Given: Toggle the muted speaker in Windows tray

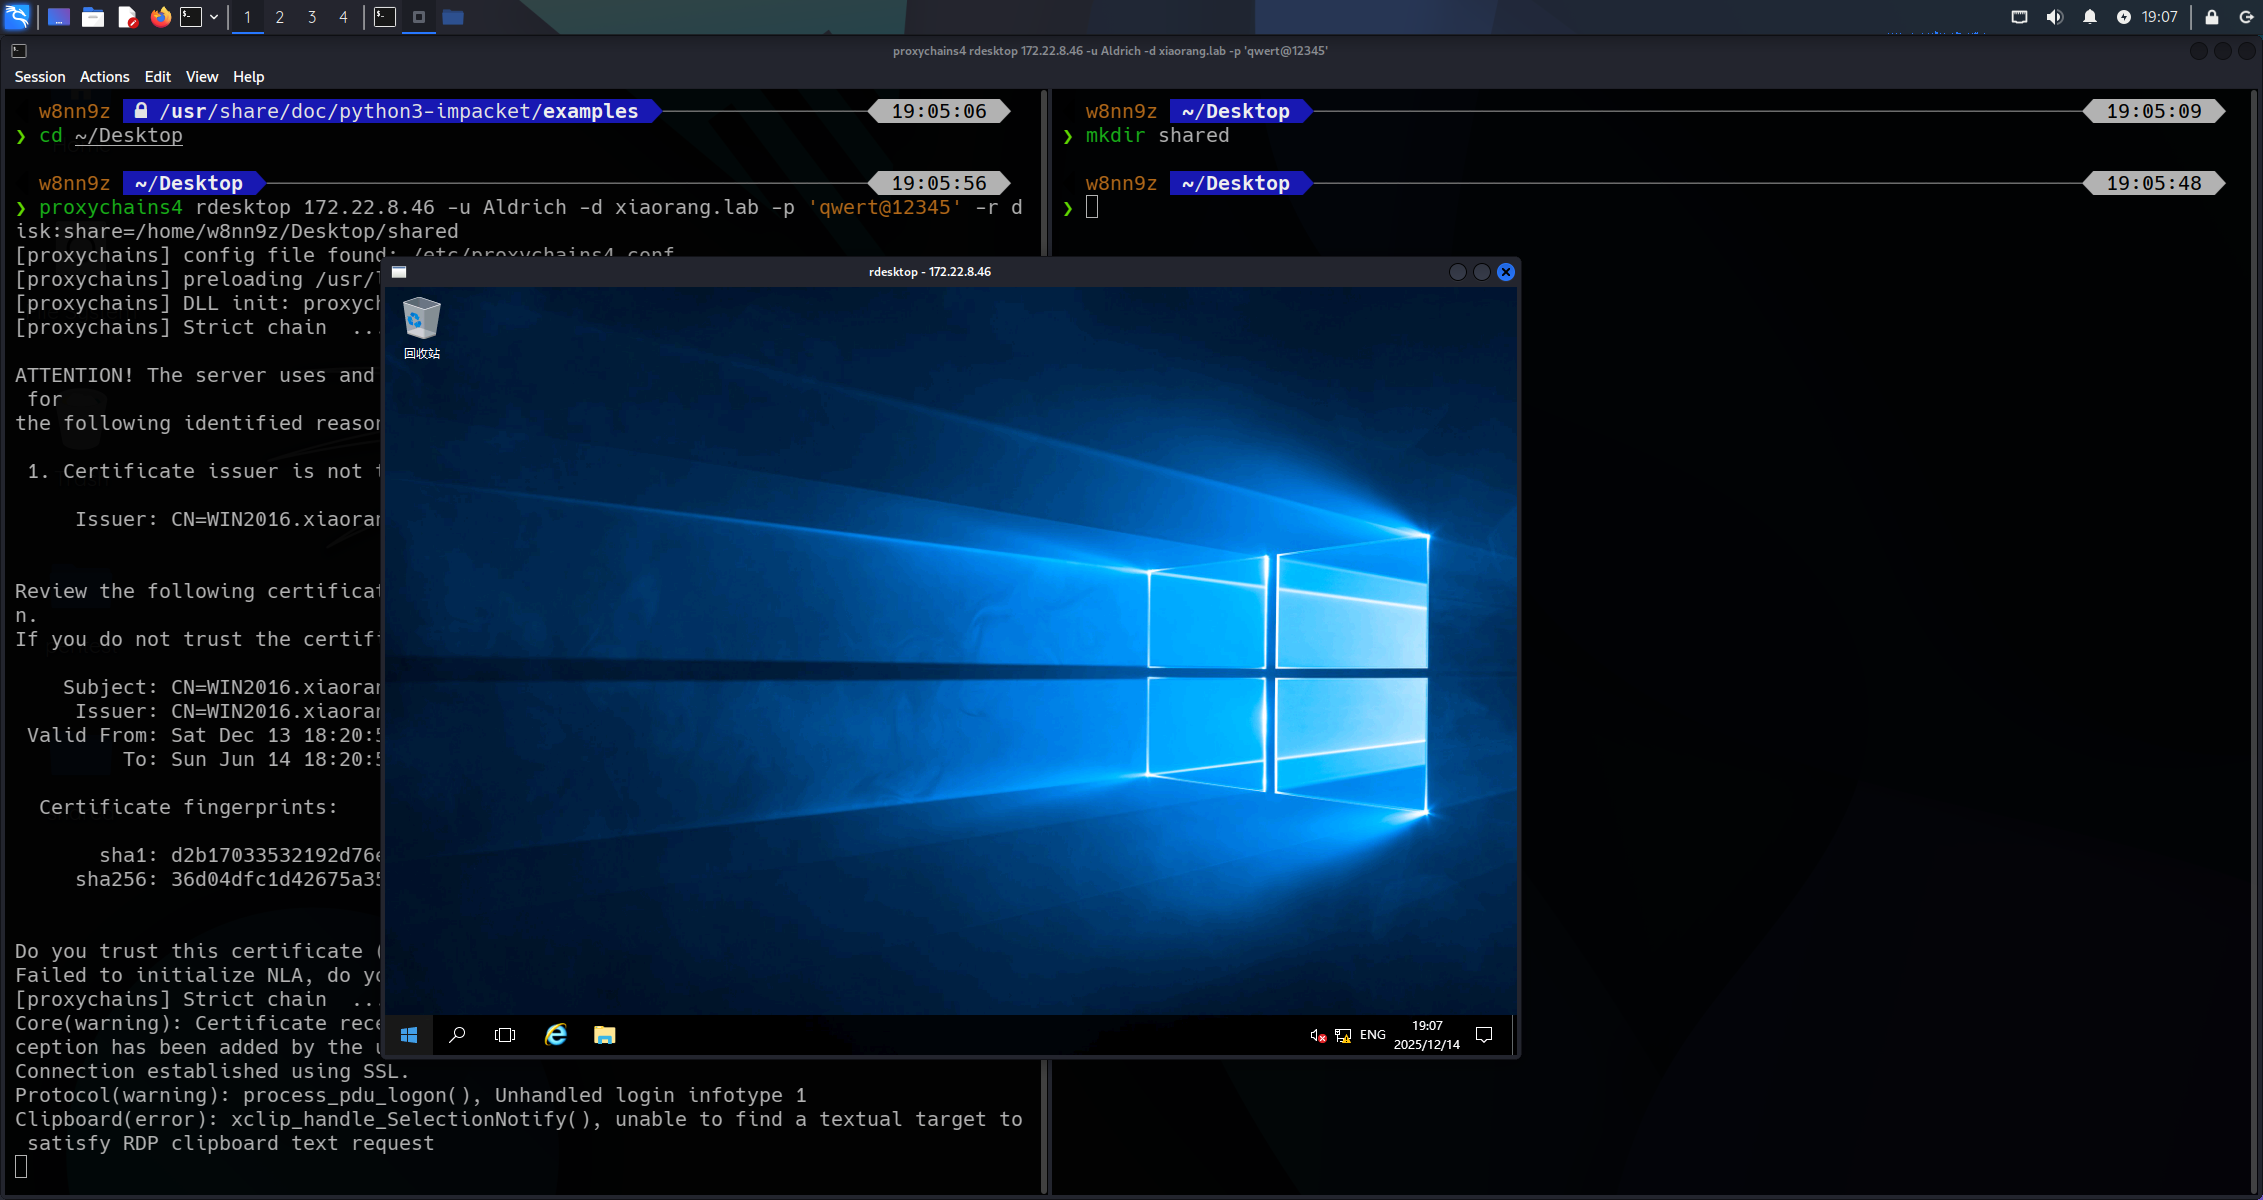Looking at the screenshot, I should pos(1318,1035).
